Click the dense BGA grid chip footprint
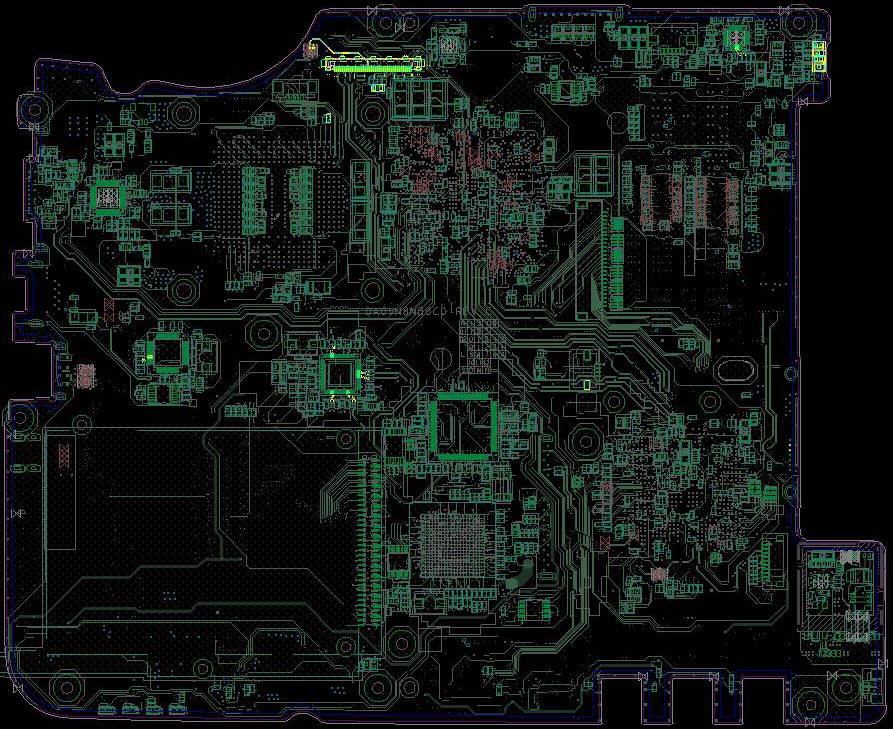The height and width of the screenshot is (729, 893). 448,545
